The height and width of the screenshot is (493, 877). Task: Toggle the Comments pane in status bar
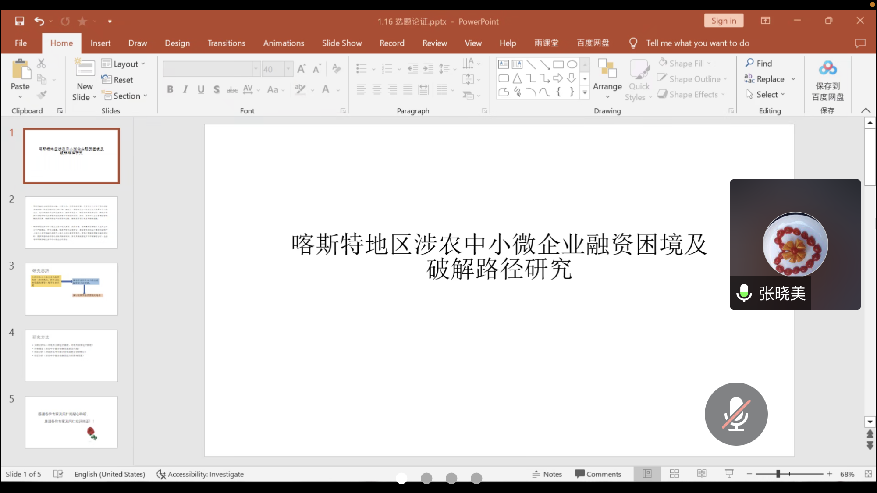point(598,474)
